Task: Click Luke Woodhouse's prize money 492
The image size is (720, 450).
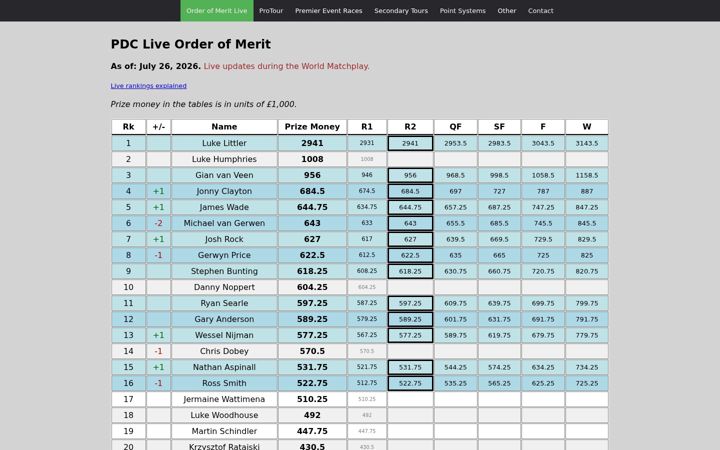Action: [312, 415]
